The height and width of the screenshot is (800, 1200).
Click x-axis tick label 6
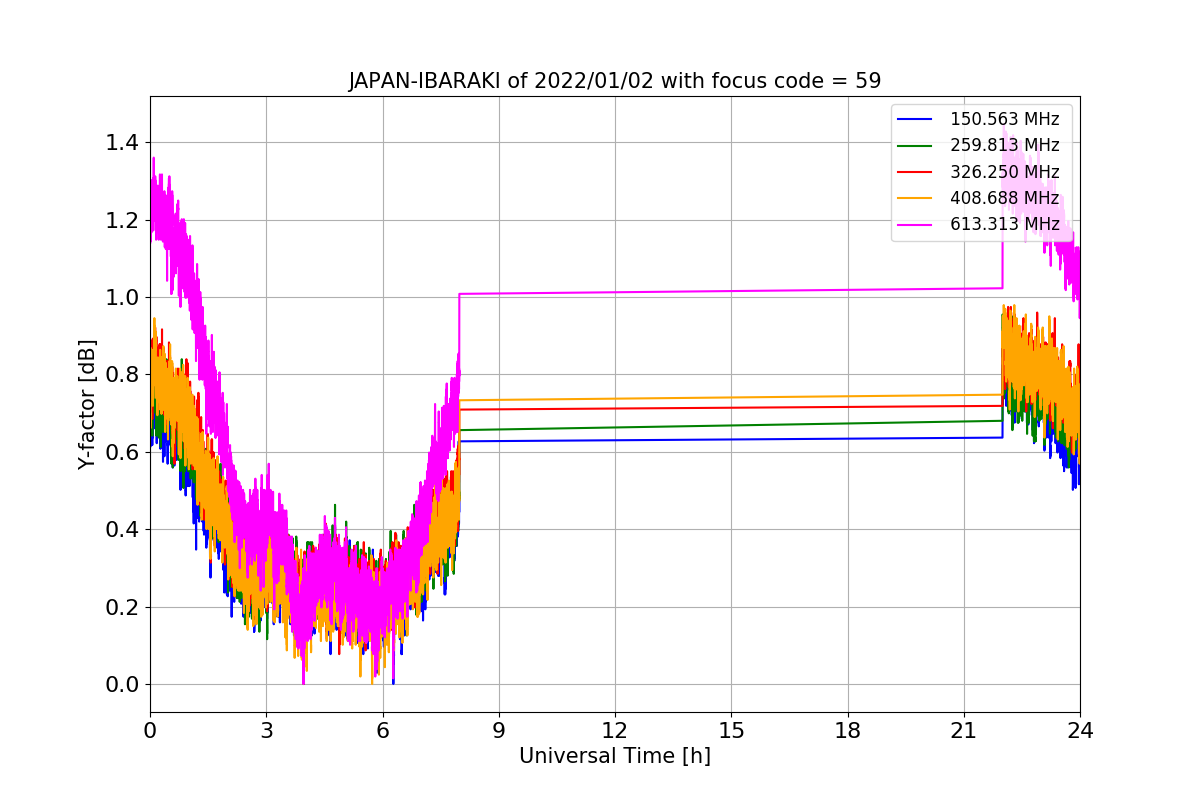point(383,730)
